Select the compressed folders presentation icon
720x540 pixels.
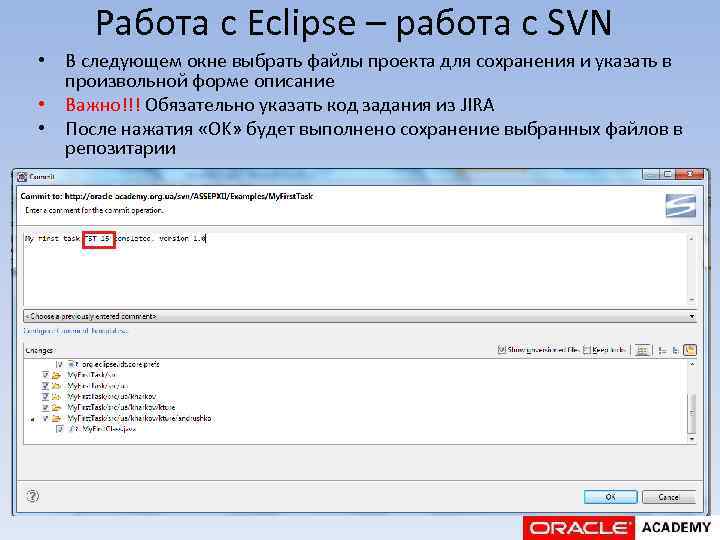(690, 350)
